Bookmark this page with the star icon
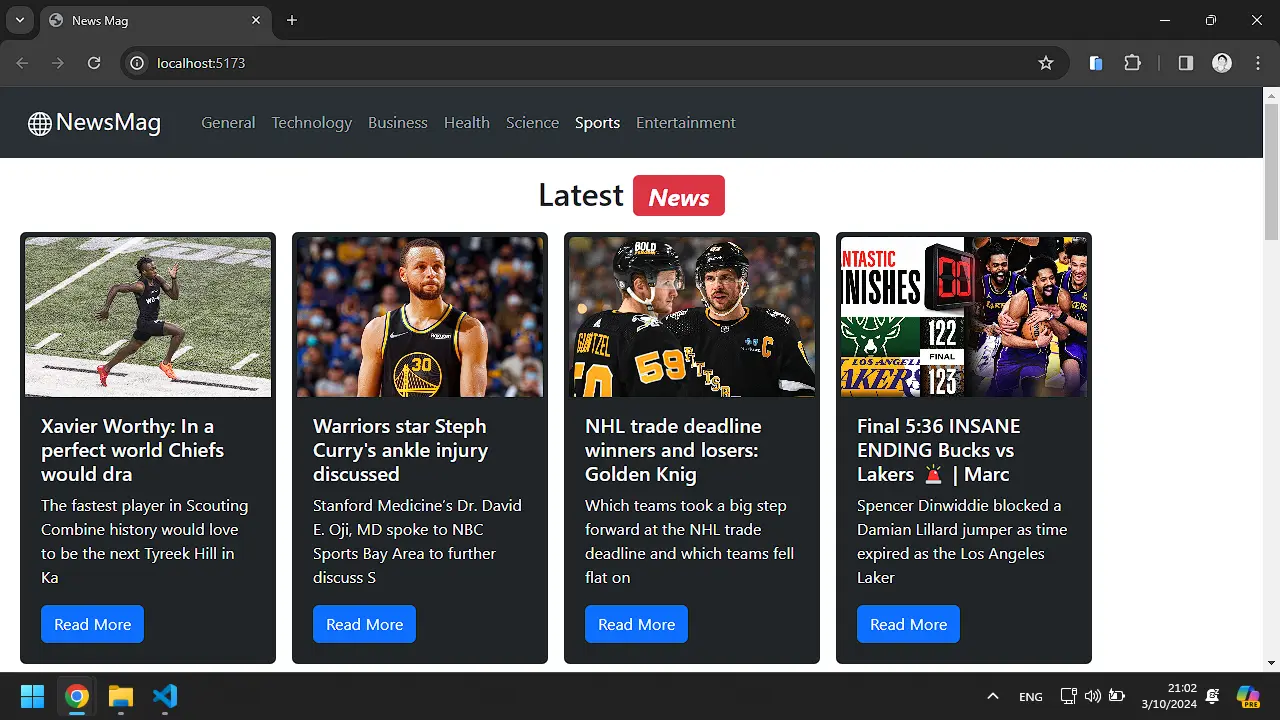Viewport: 1280px width, 720px height. coord(1046,63)
